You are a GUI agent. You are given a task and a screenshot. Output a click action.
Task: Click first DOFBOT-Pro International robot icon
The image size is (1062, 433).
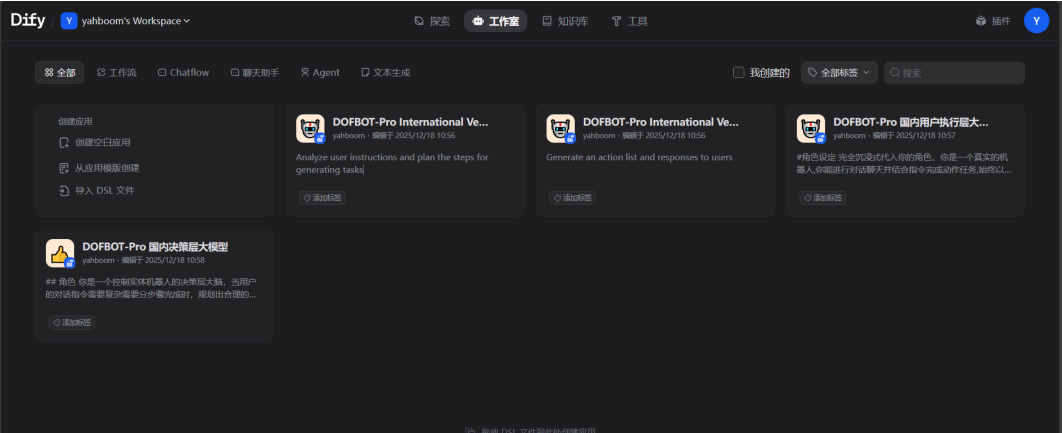[310, 128]
